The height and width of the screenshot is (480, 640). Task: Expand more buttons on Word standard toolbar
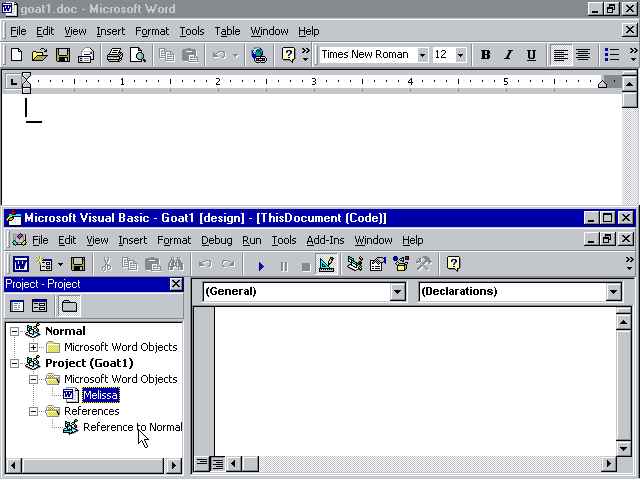(306, 55)
